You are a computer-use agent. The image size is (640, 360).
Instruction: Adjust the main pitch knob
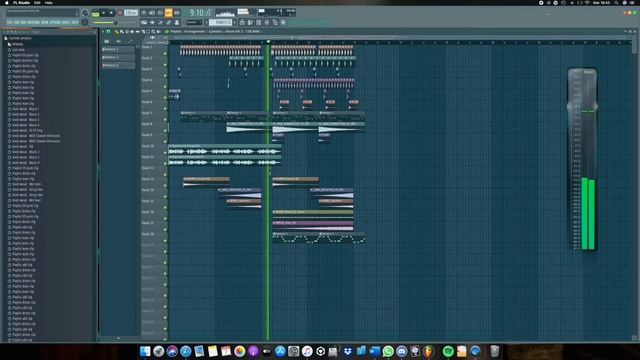tap(84, 22)
